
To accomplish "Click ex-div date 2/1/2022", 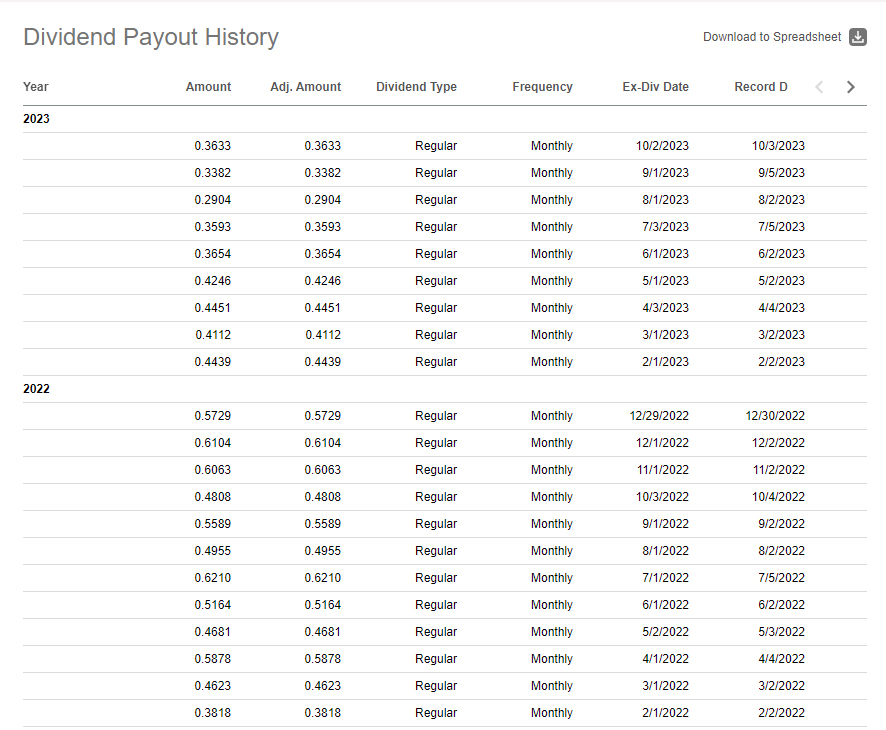I will click(666, 714).
